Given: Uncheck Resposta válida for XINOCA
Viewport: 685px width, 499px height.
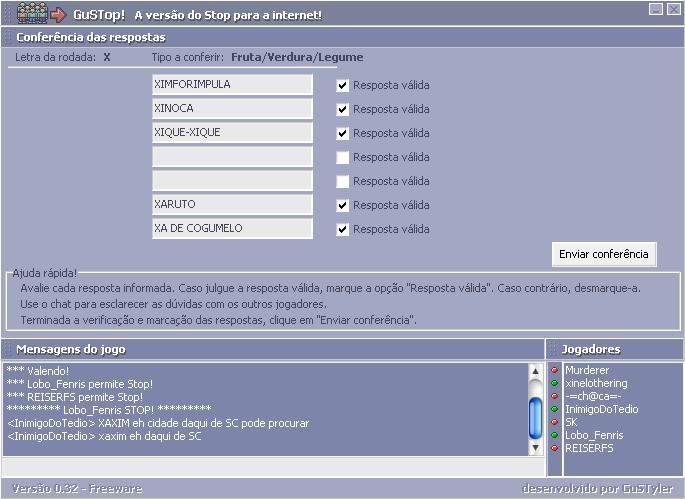Looking at the screenshot, I should pos(342,109).
